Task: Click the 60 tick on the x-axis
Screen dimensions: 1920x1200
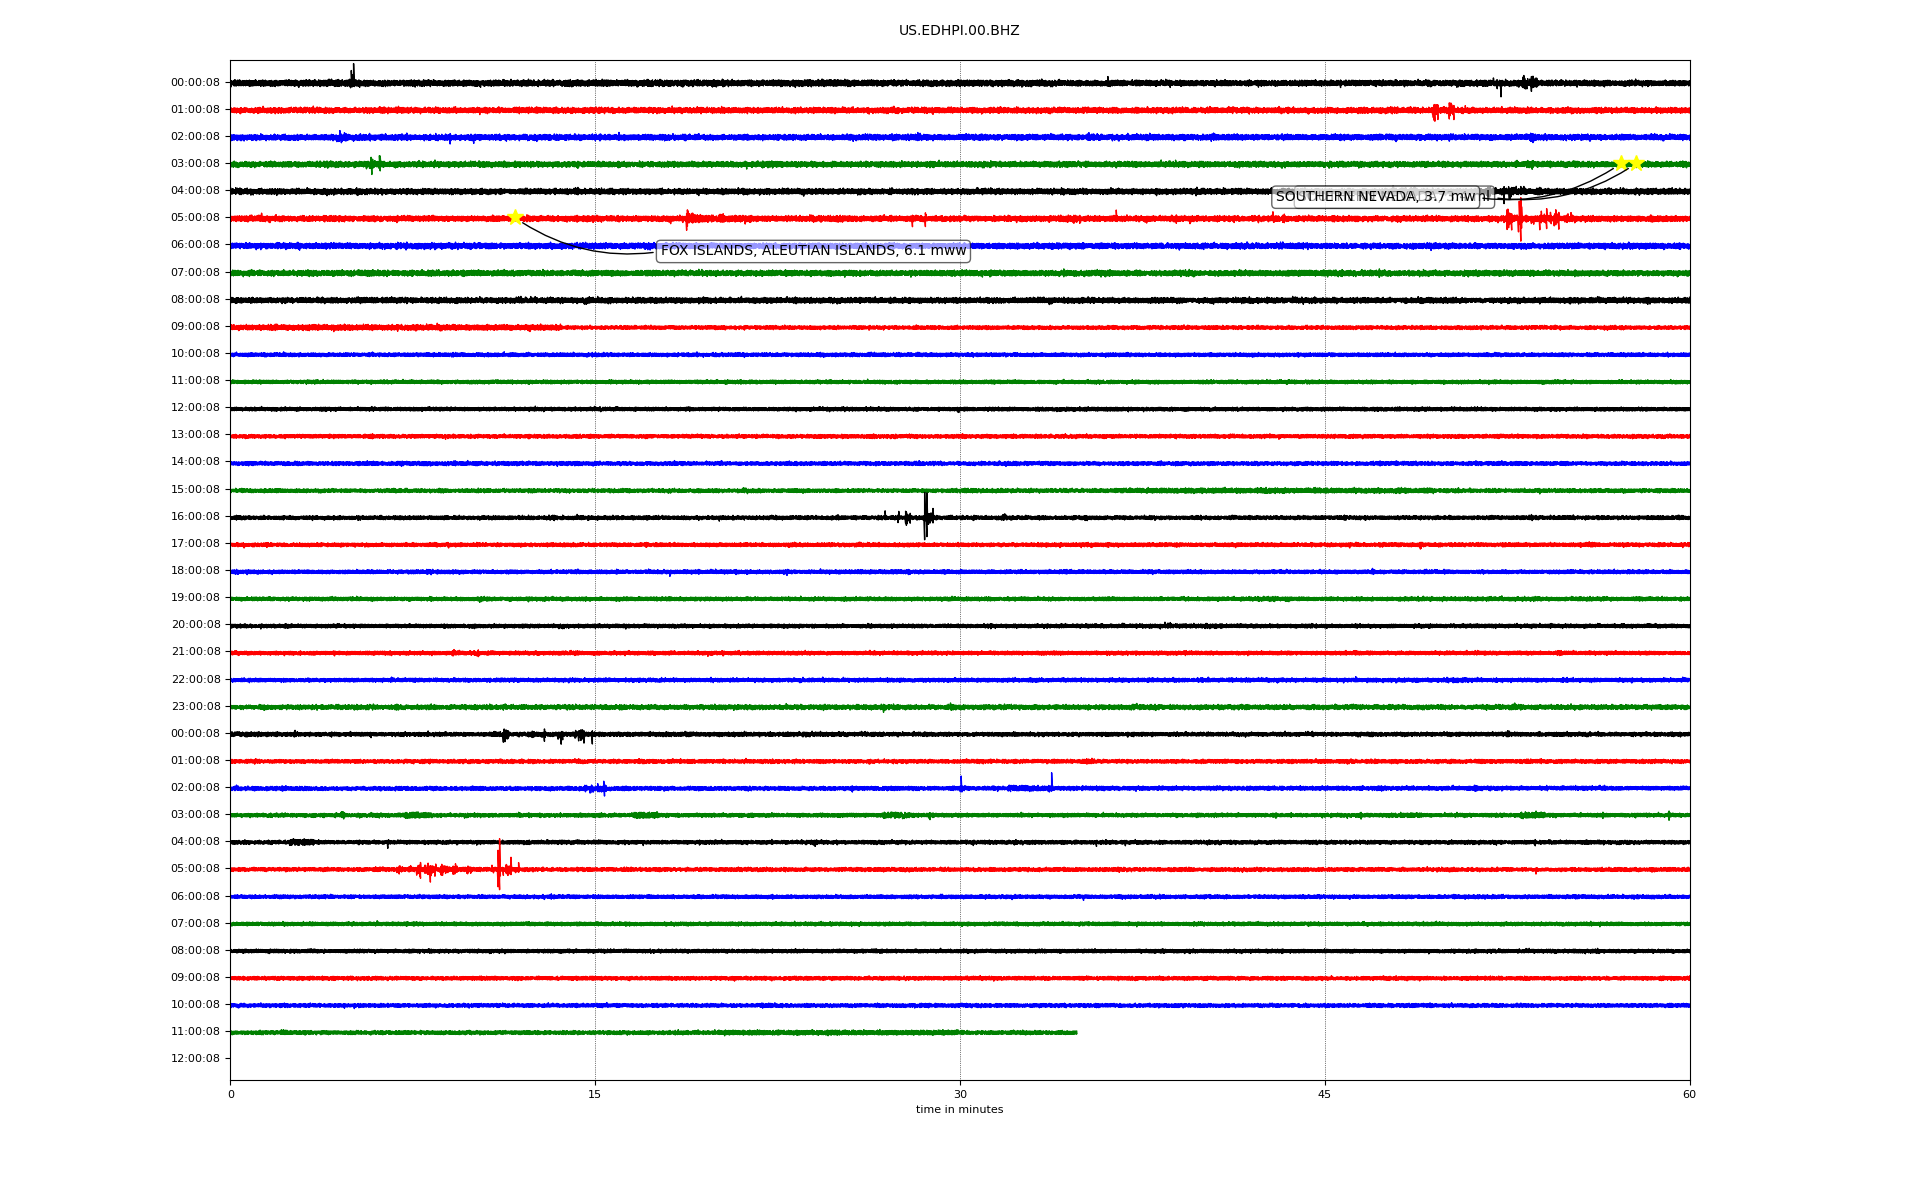Action: [x=1689, y=1094]
